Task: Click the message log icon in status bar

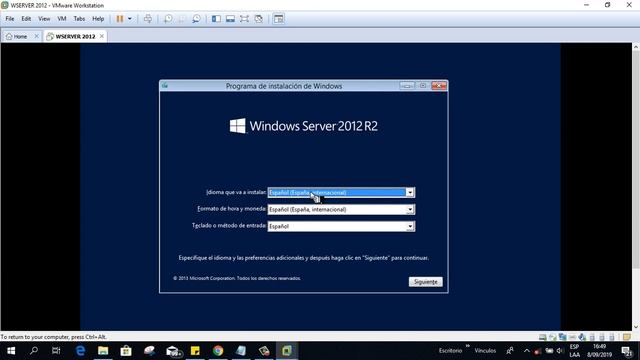Action: tap(627, 337)
